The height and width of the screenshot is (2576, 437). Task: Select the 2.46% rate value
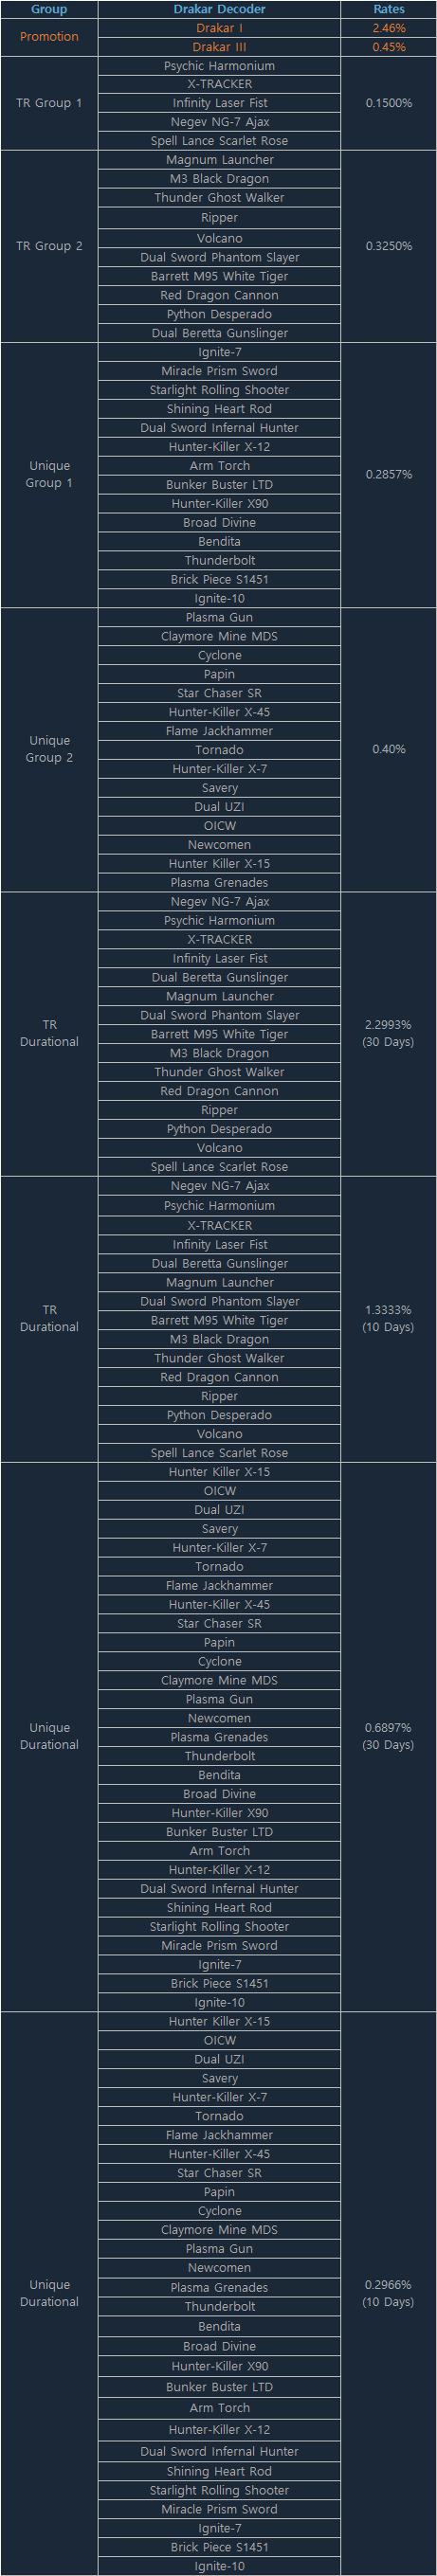(x=389, y=28)
